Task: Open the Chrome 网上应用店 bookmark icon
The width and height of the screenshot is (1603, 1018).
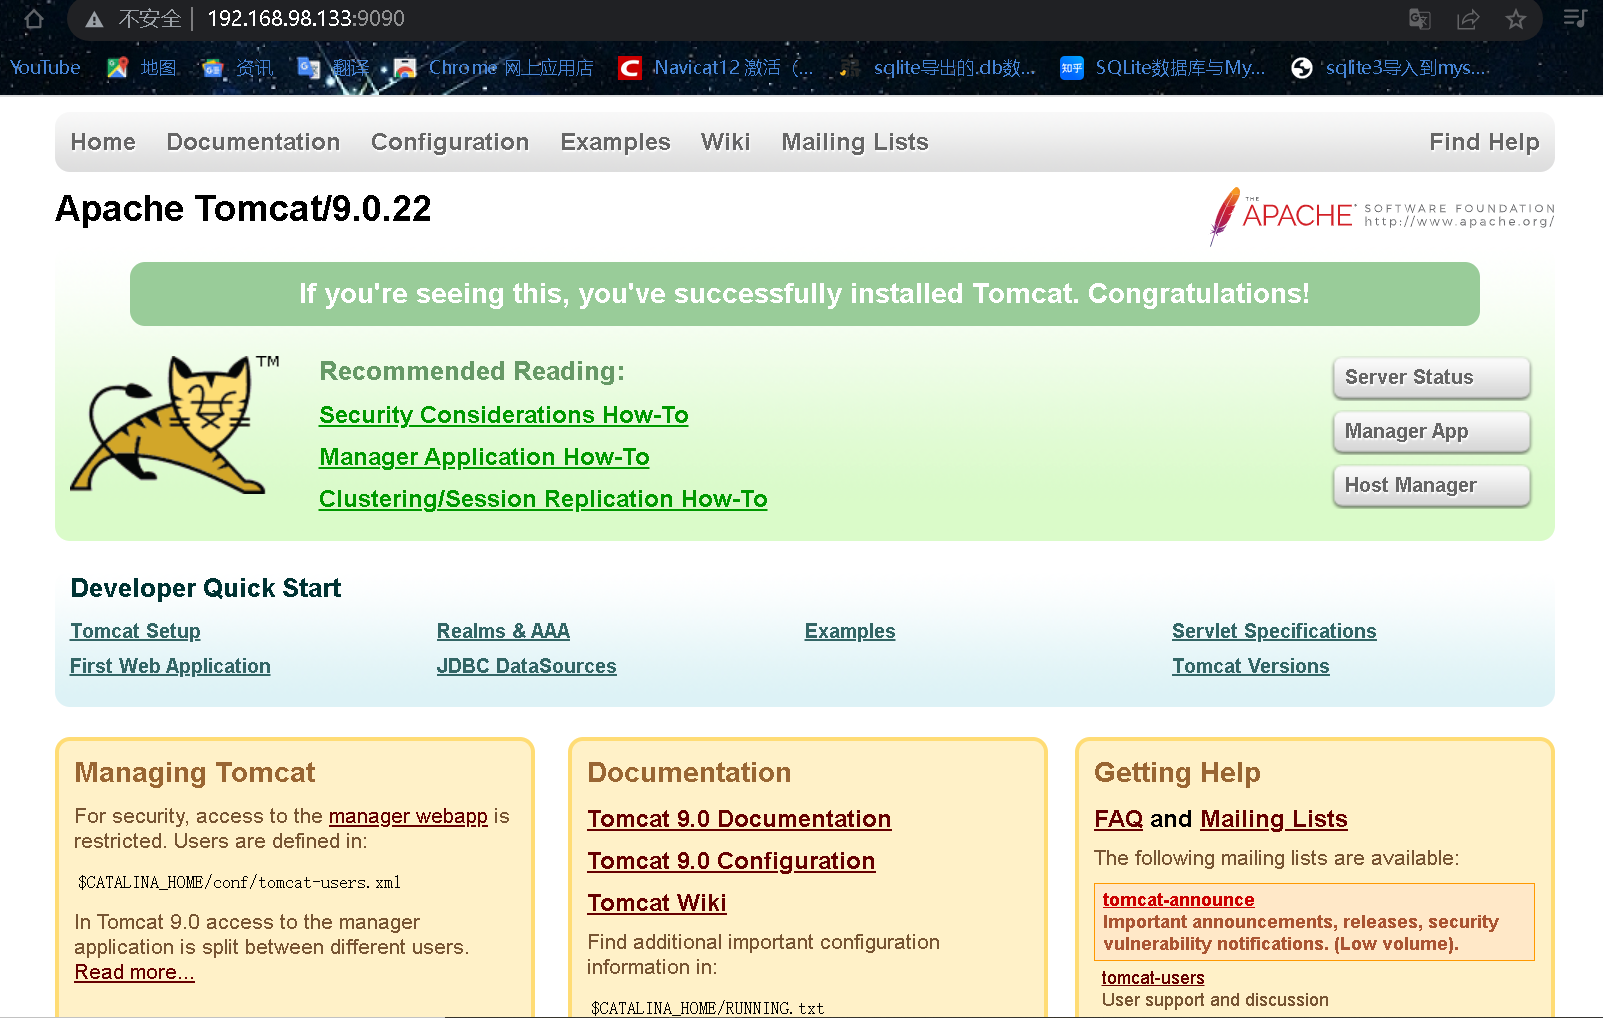Action: coord(405,68)
